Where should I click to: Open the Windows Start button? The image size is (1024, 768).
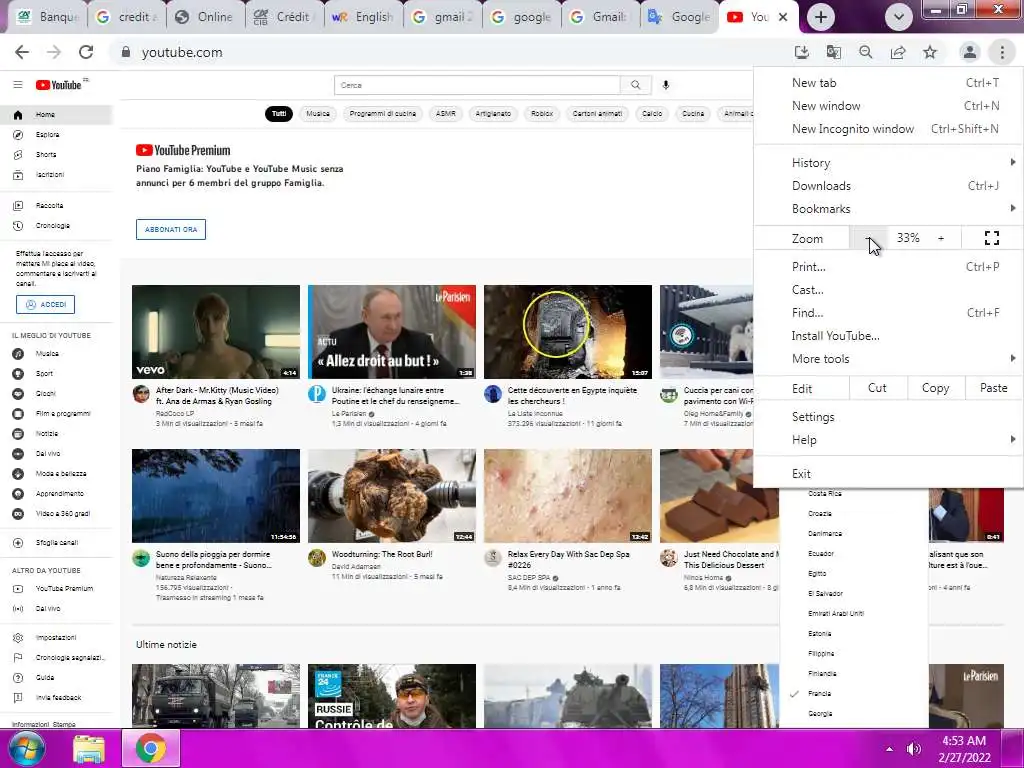coord(27,748)
